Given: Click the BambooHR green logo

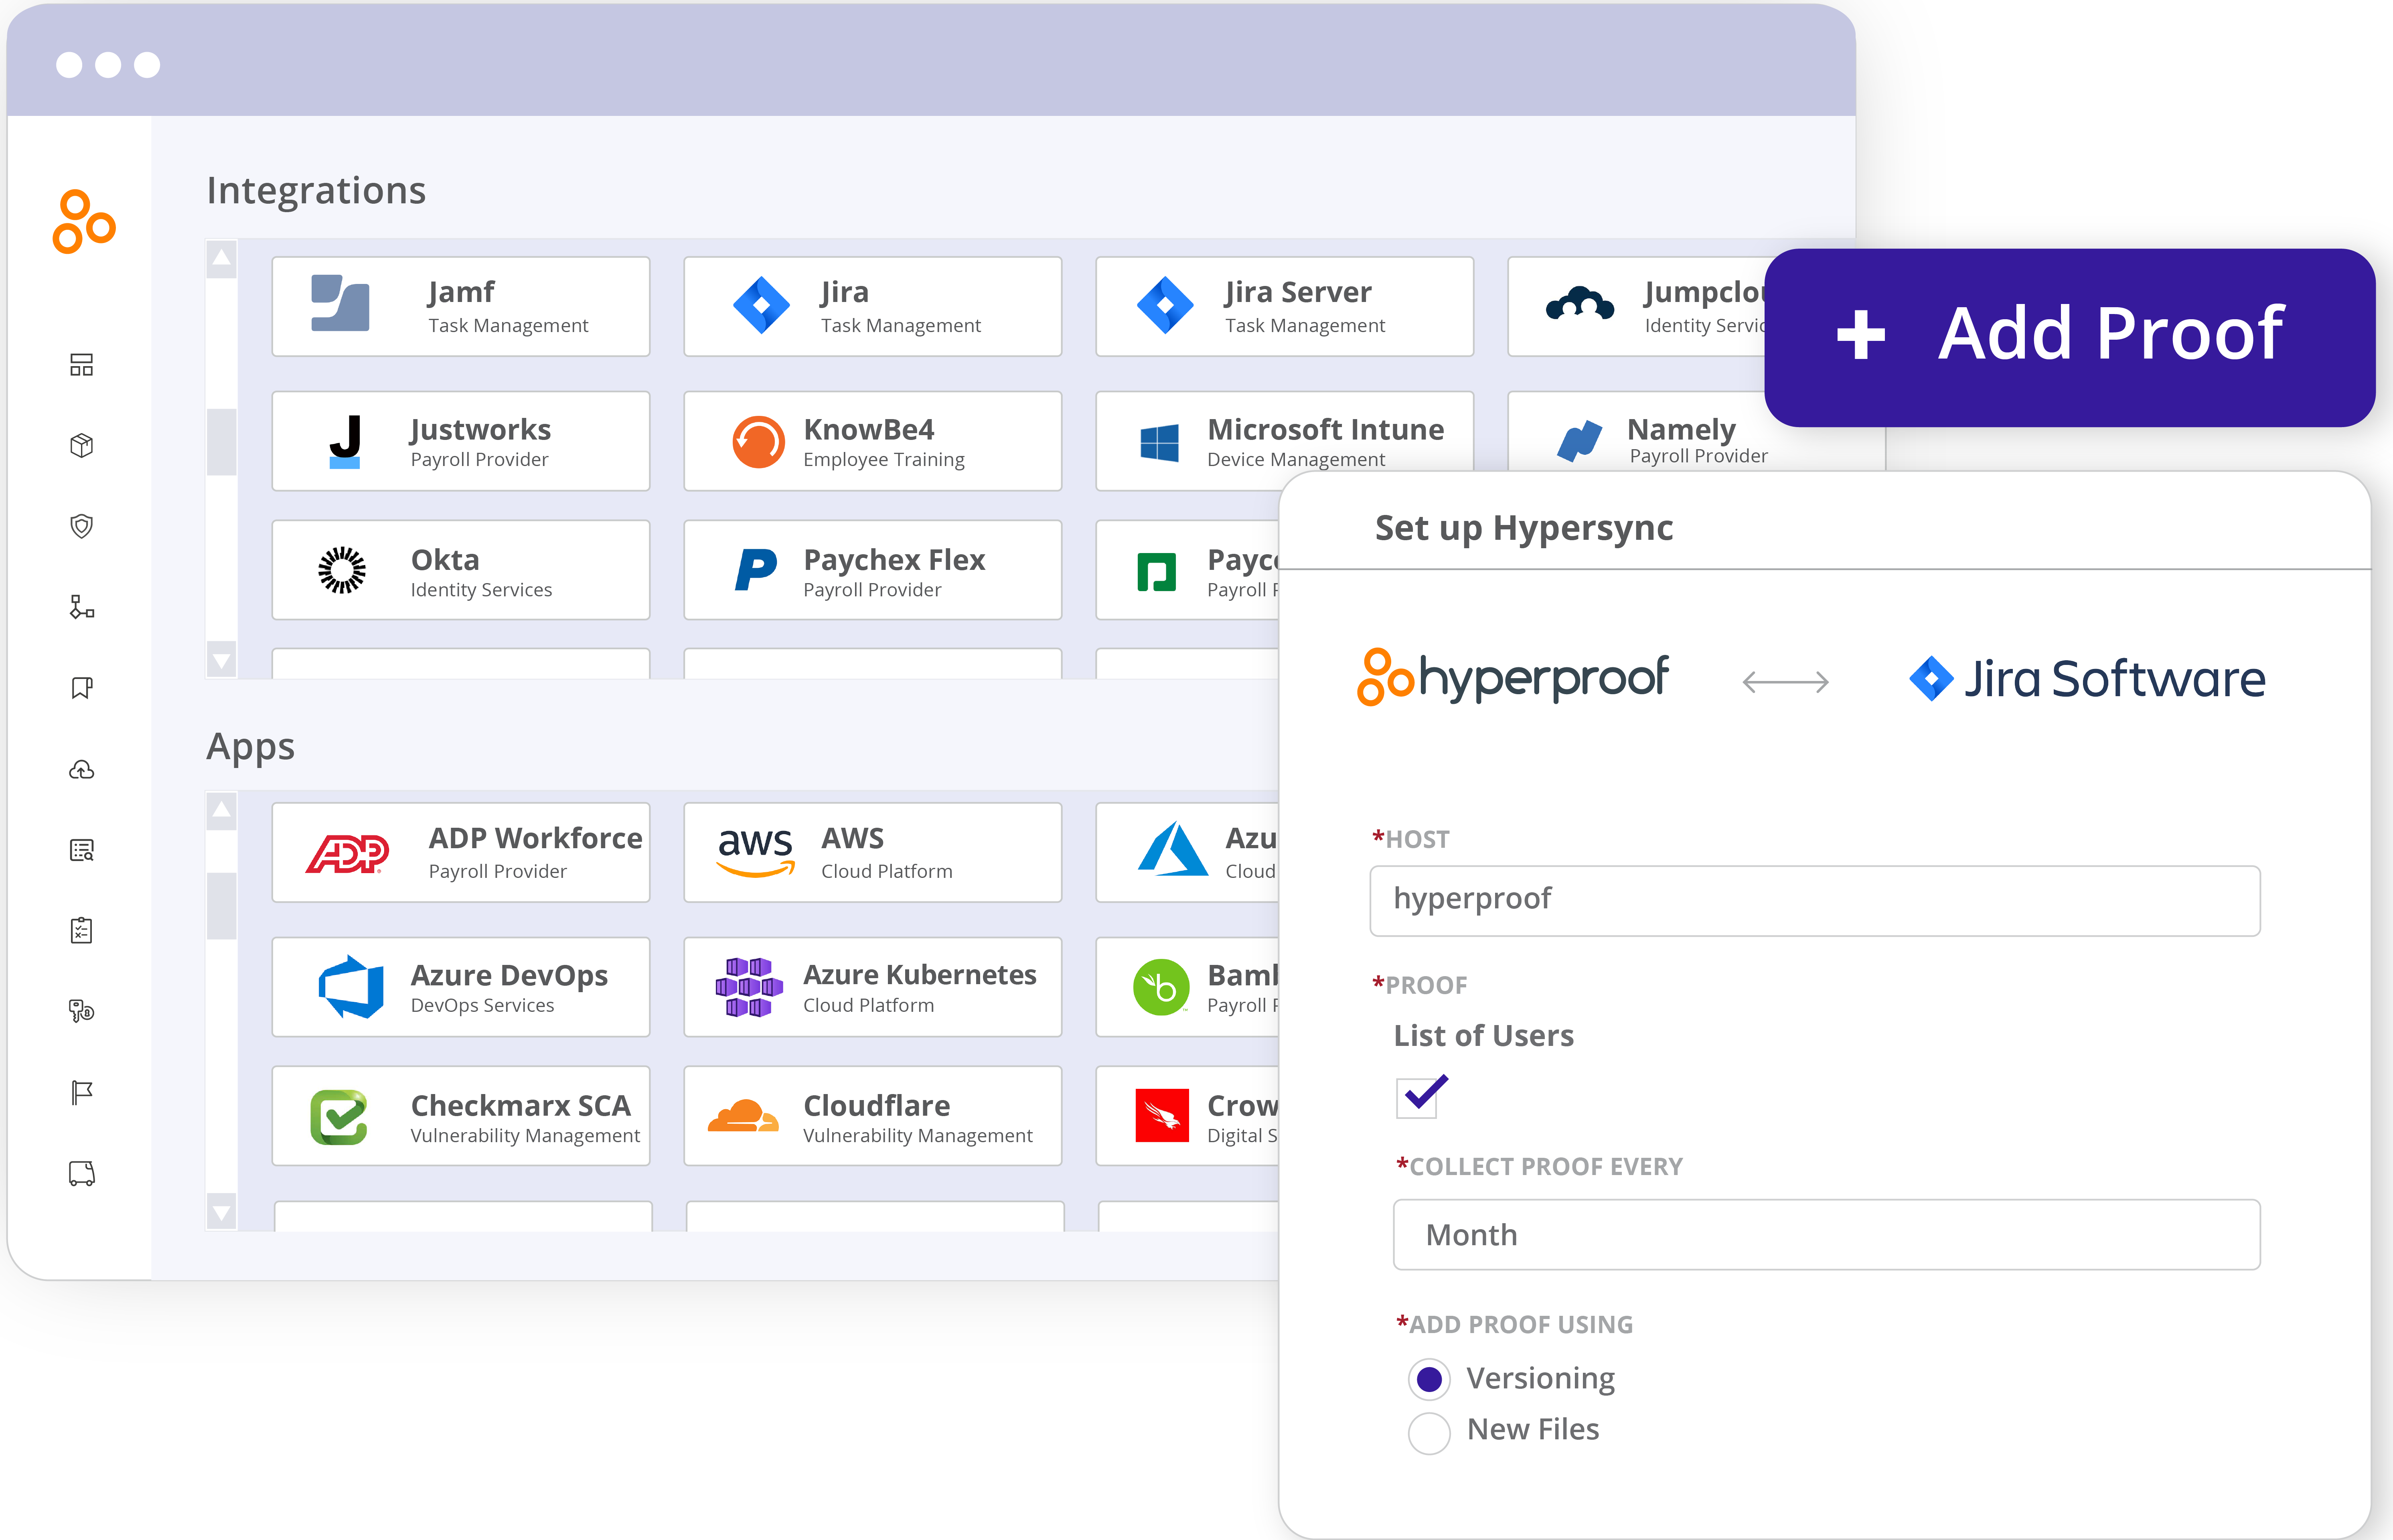Looking at the screenshot, I should (1161, 987).
